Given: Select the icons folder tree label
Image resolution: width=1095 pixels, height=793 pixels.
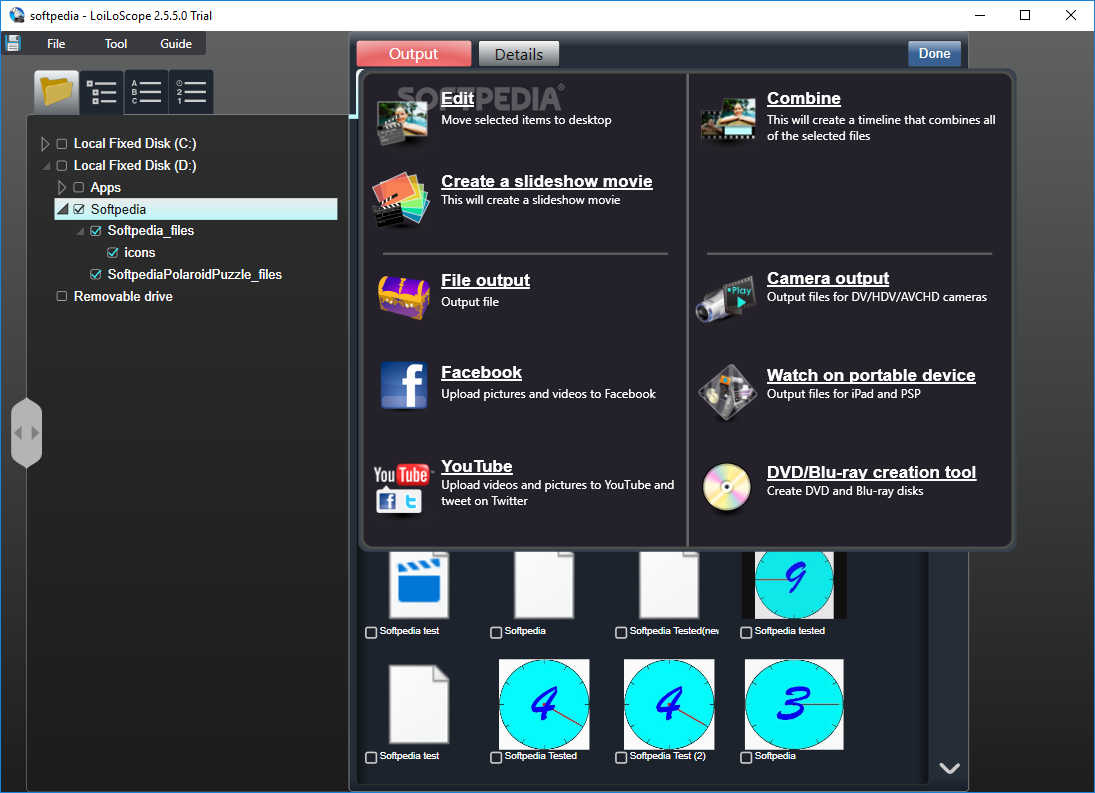Looking at the screenshot, I should point(140,253).
